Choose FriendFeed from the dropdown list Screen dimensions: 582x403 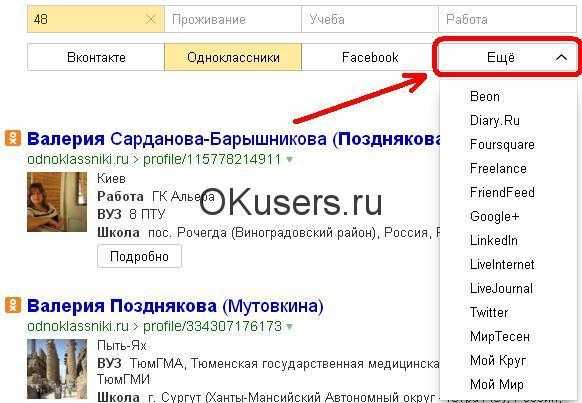pyautogui.click(x=502, y=192)
